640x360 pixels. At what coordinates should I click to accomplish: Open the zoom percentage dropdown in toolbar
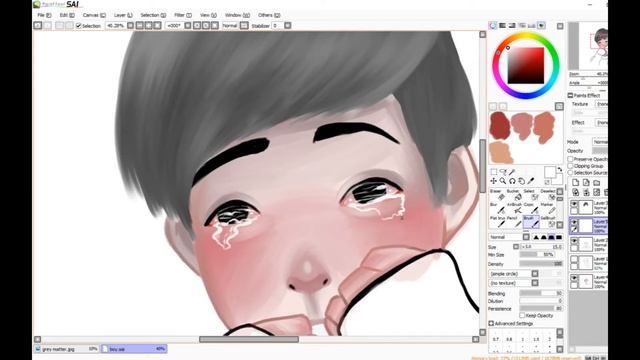click(130, 25)
